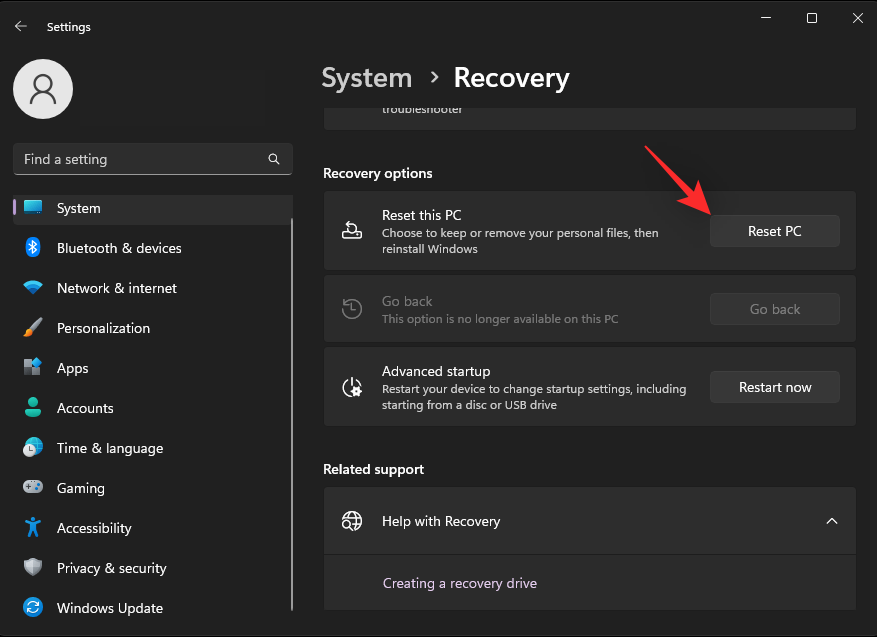This screenshot has width=877, height=637.
Task: Click the Go back history icon
Action: 352,309
